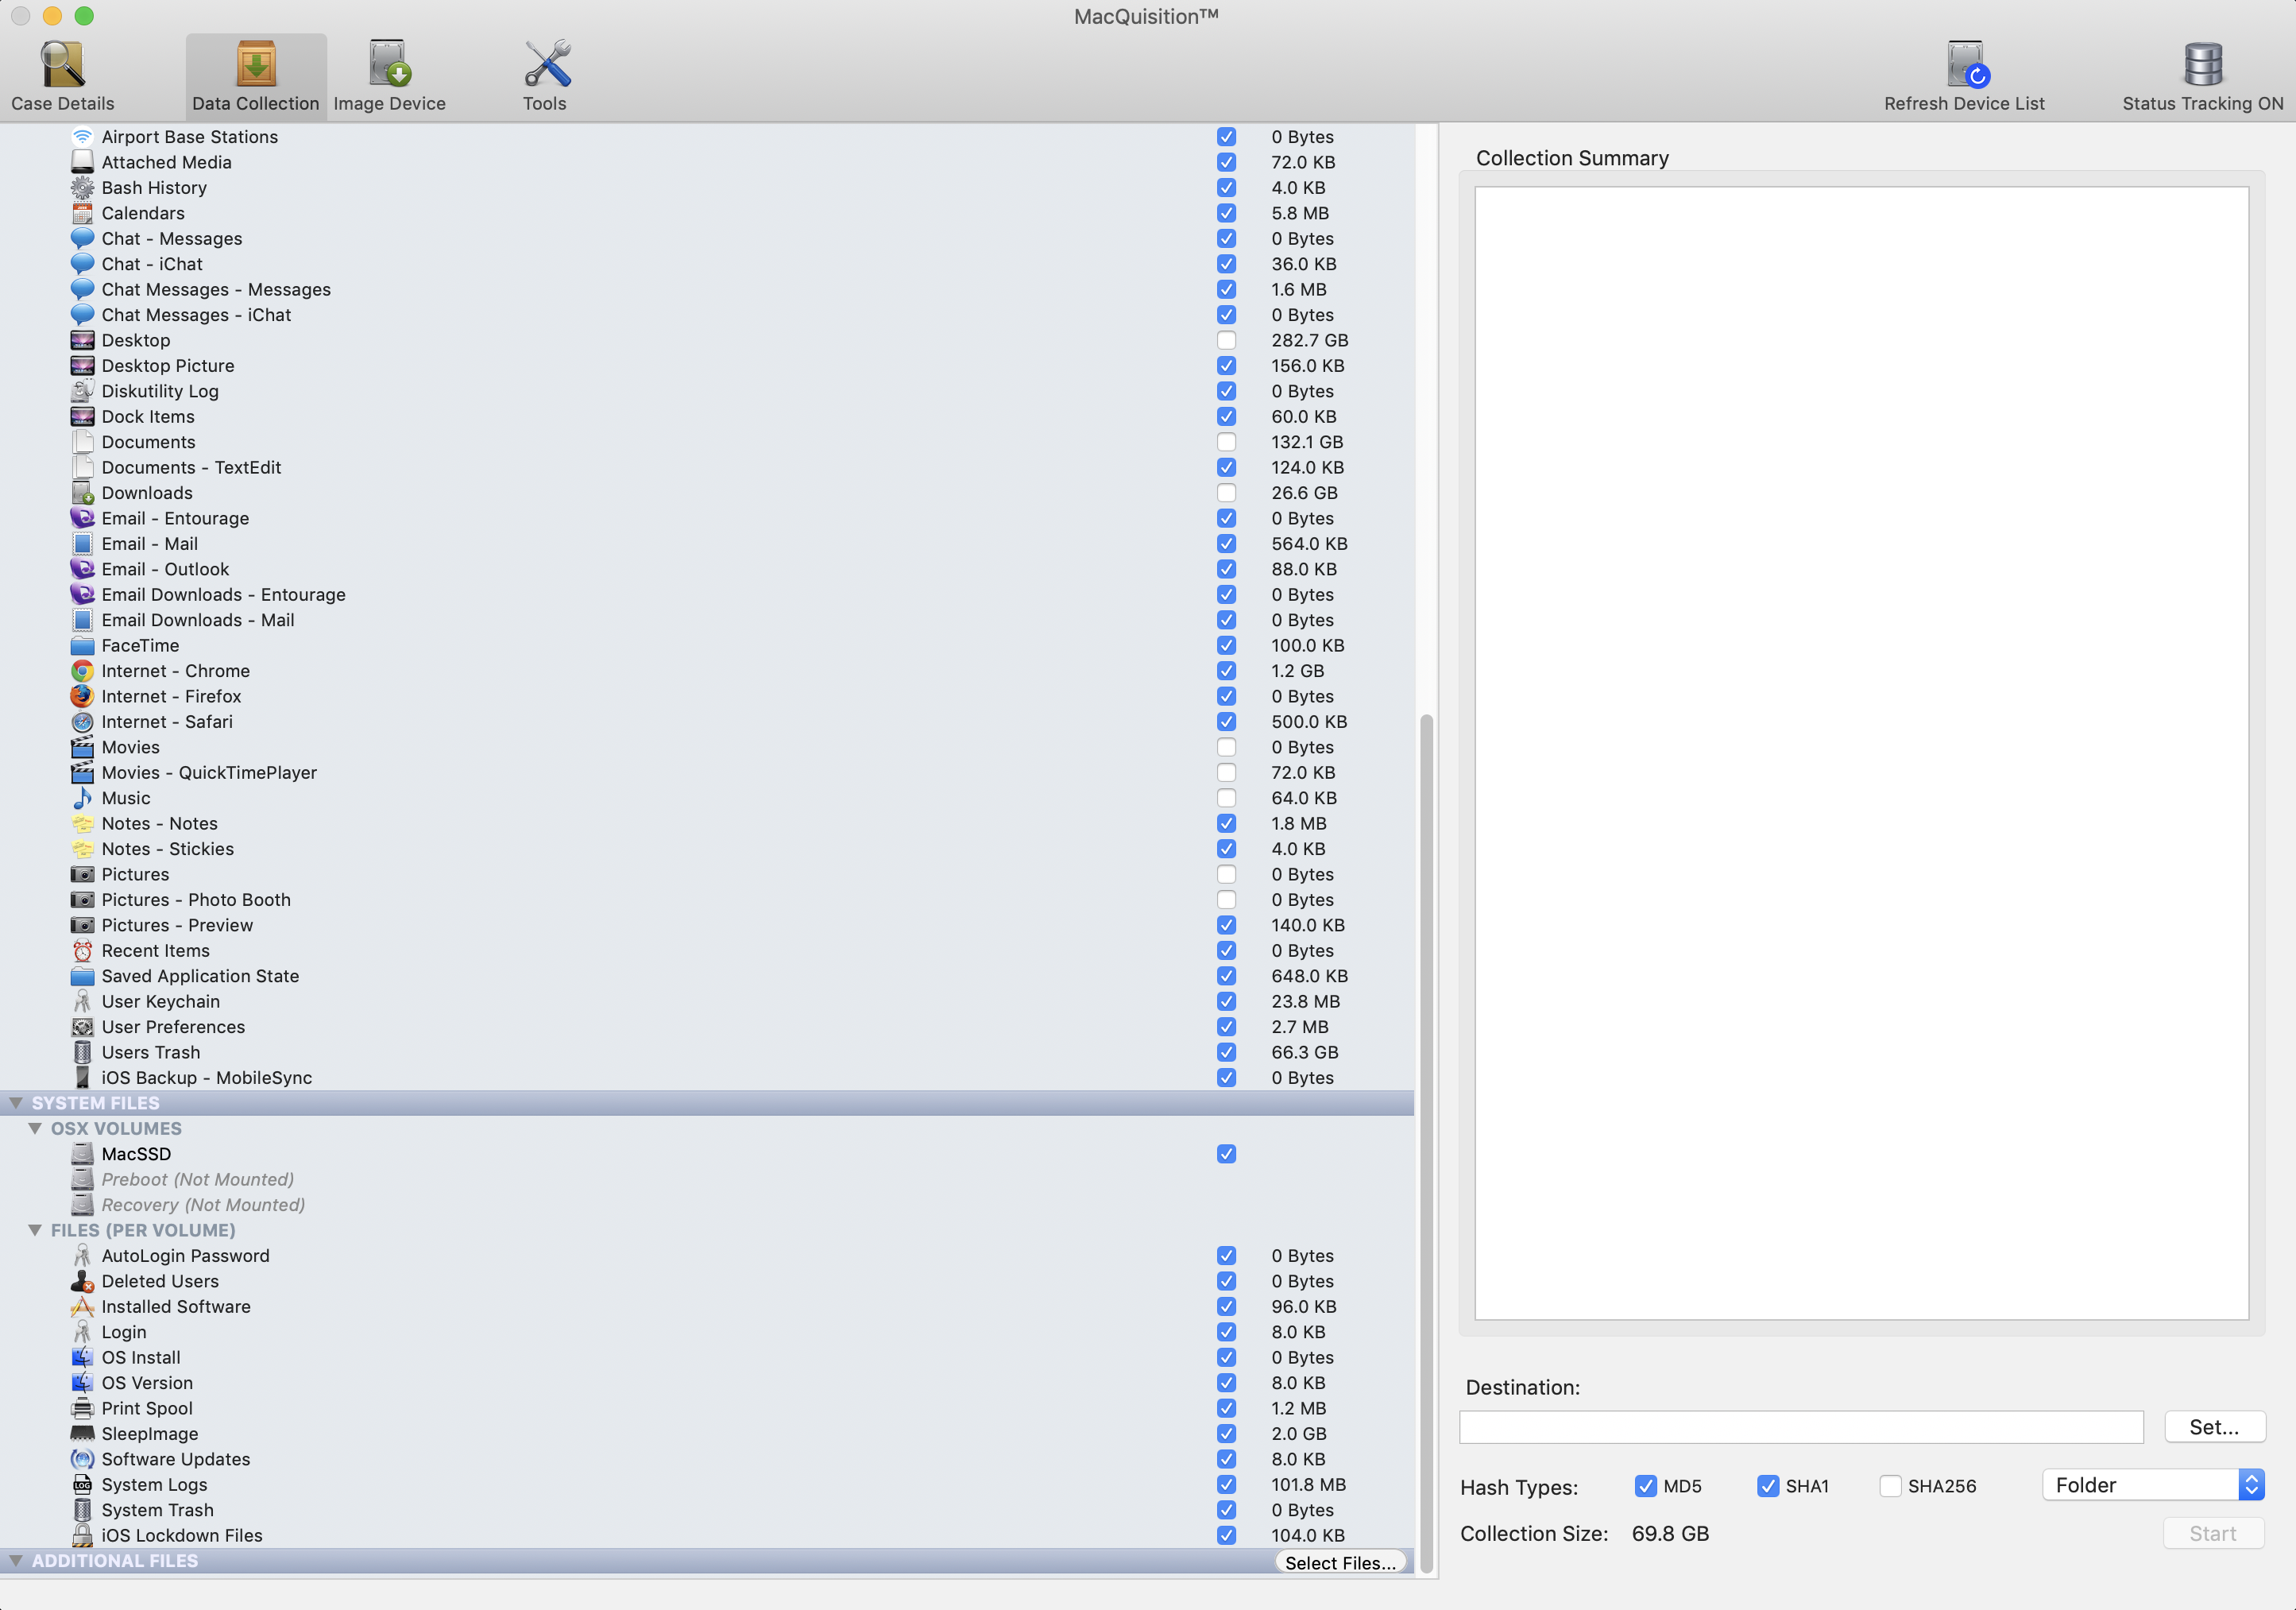Click the Set... destination button
2296x1610 pixels.
coord(2214,1427)
